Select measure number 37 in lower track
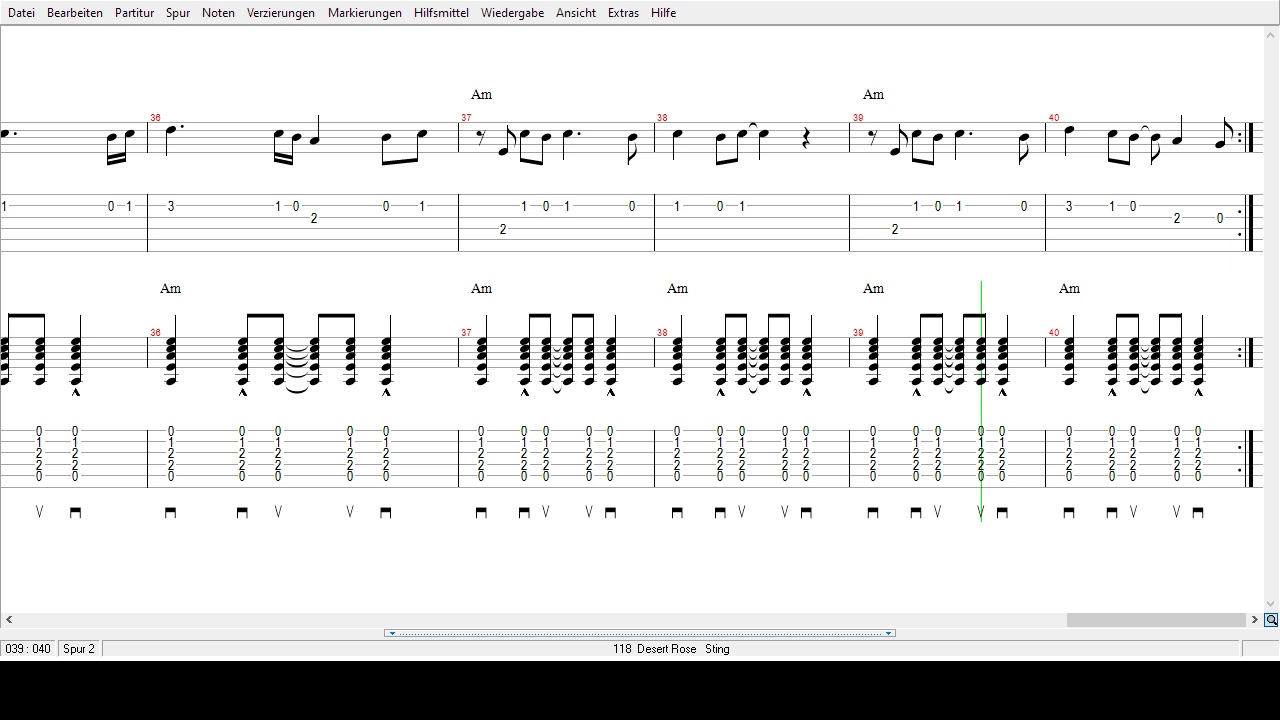This screenshot has height=720, width=1280. point(466,333)
